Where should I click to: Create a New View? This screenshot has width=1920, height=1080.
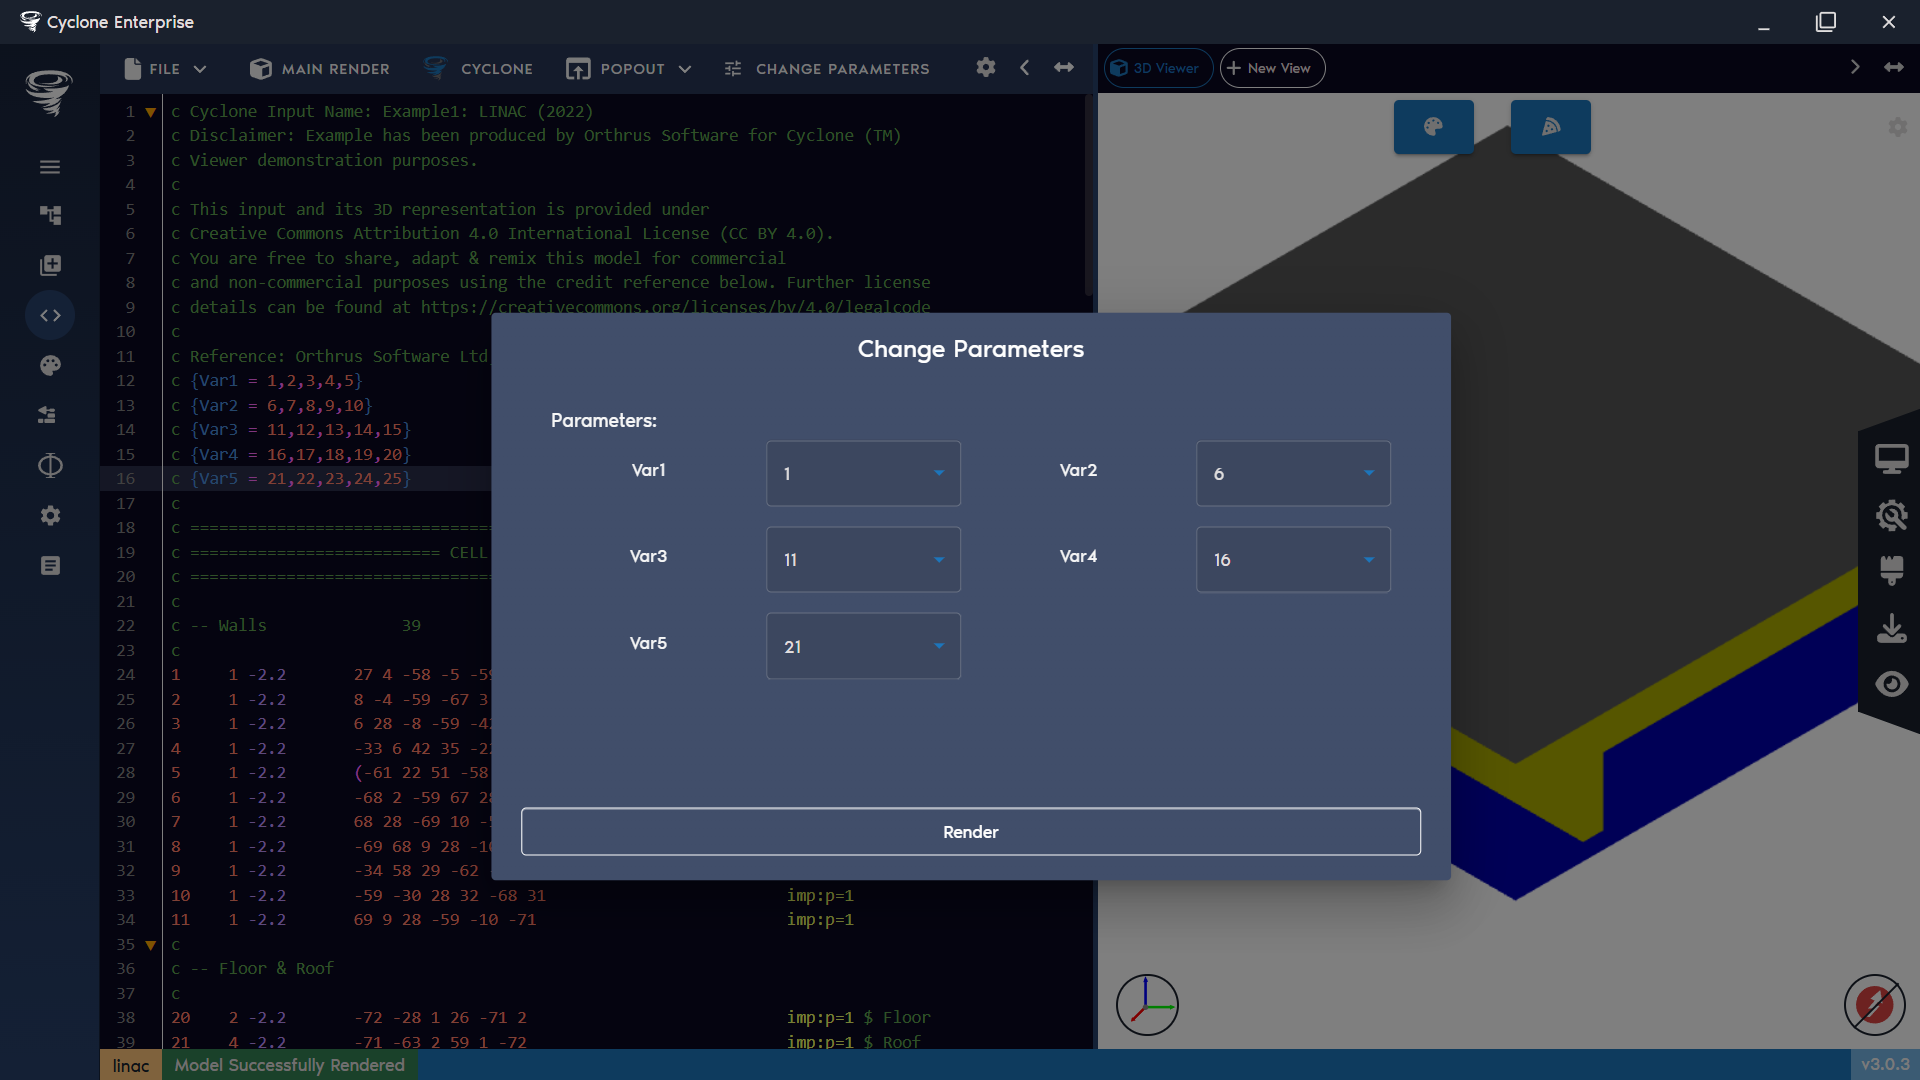click(1271, 68)
